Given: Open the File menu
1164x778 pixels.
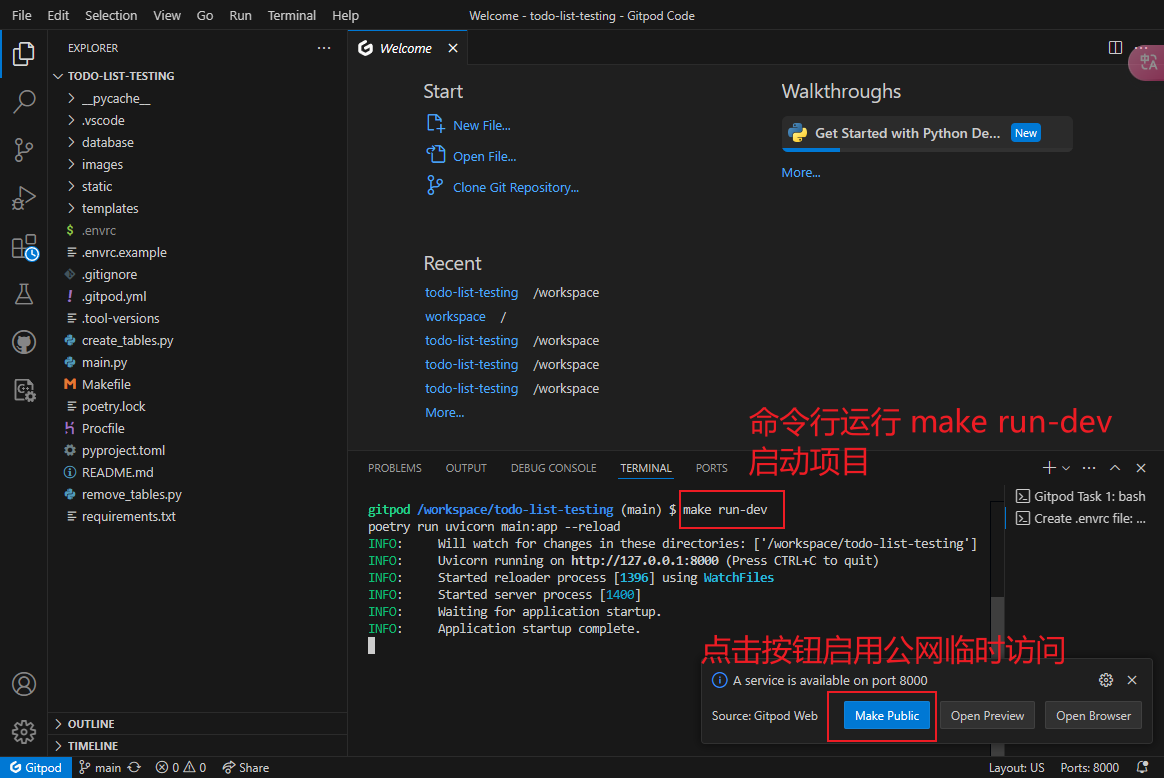Looking at the screenshot, I should coord(22,15).
